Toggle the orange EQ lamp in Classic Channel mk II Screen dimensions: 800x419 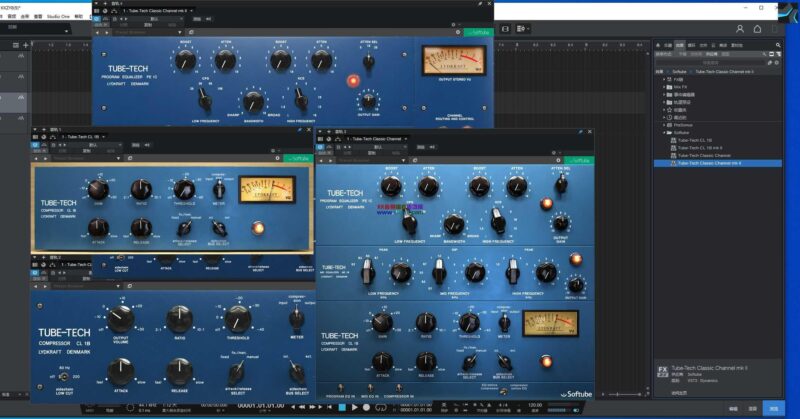pyautogui.click(x=353, y=80)
